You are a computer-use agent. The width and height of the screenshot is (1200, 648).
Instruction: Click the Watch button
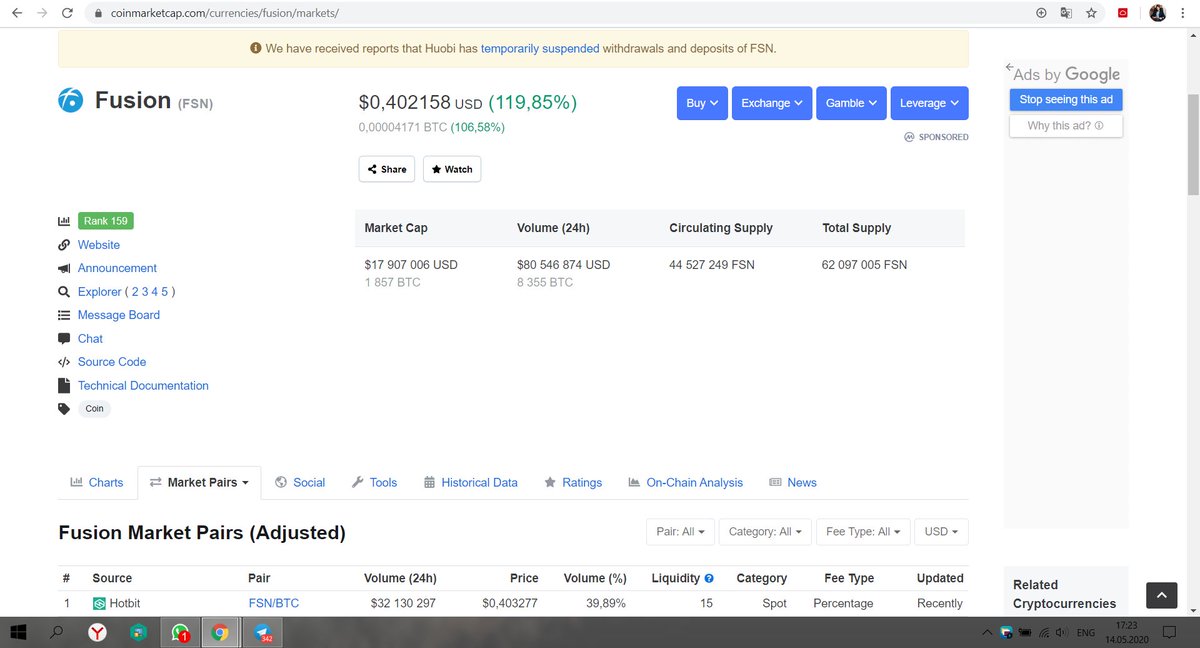tap(452, 169)
